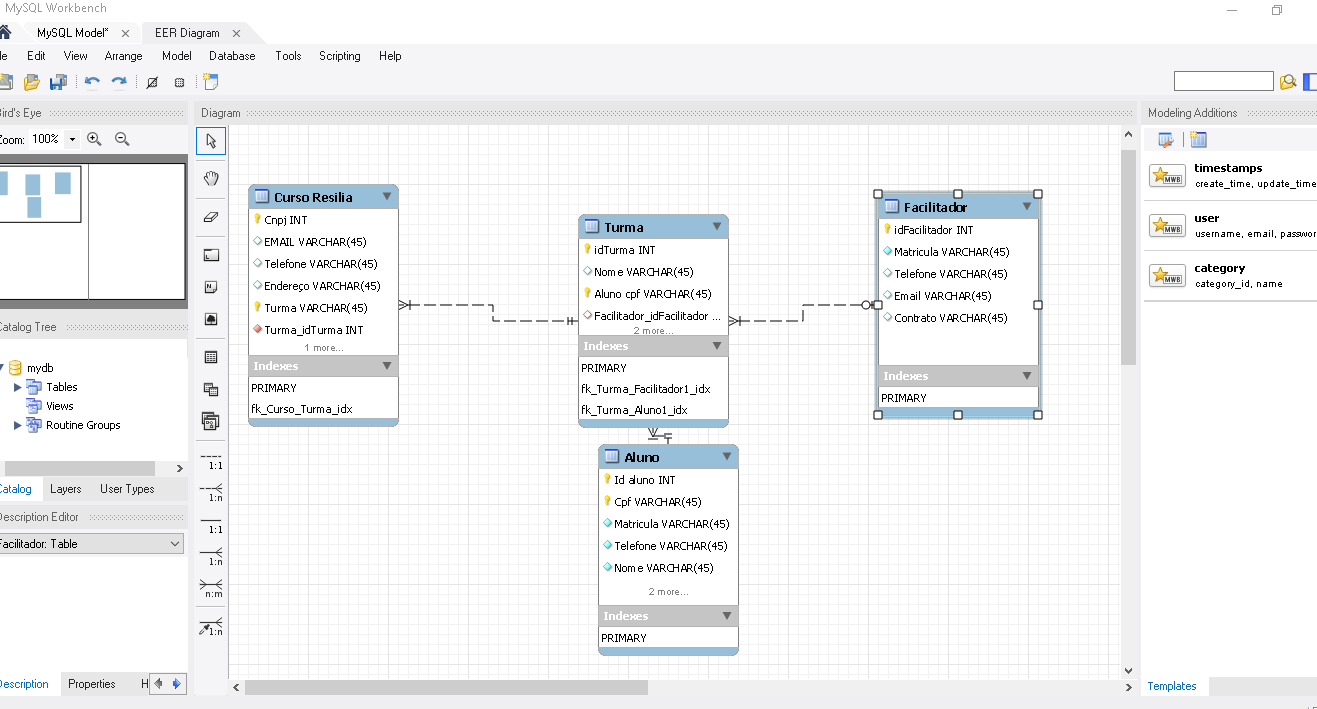The image size is (1317, 709).
Task: Create new diagram note icon in toolbar
Action: (210, 82)
